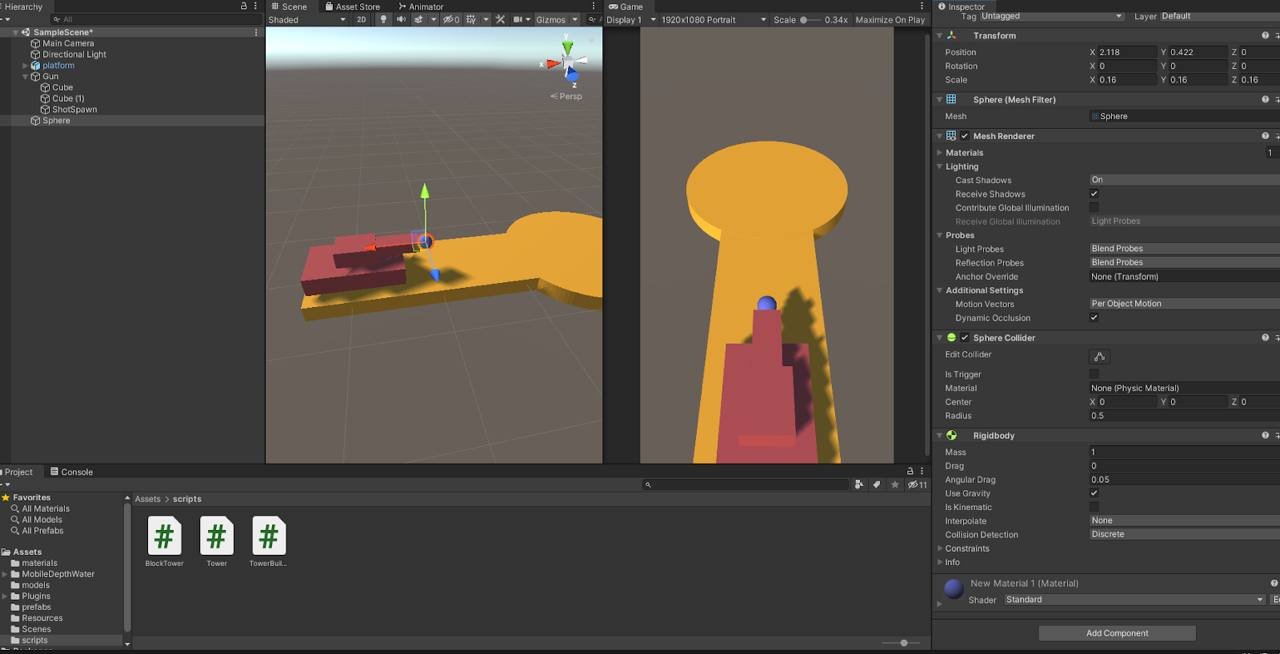This screenshot has height=654, width=1280.
Task: Expand the Materials section in Mesh Renderer
Action: pos(940,153)
